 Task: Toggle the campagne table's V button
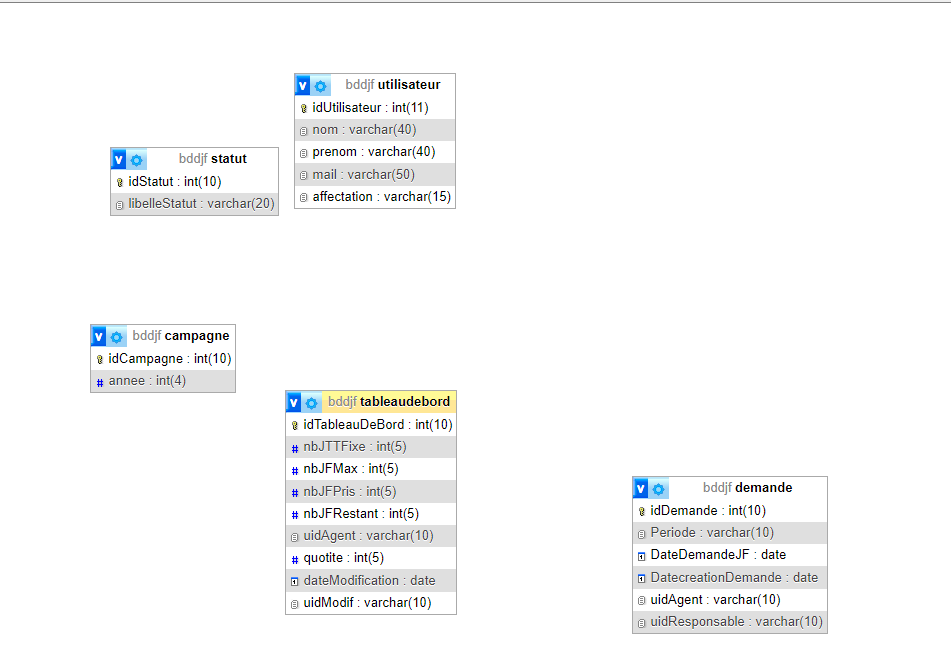point(99,337)
